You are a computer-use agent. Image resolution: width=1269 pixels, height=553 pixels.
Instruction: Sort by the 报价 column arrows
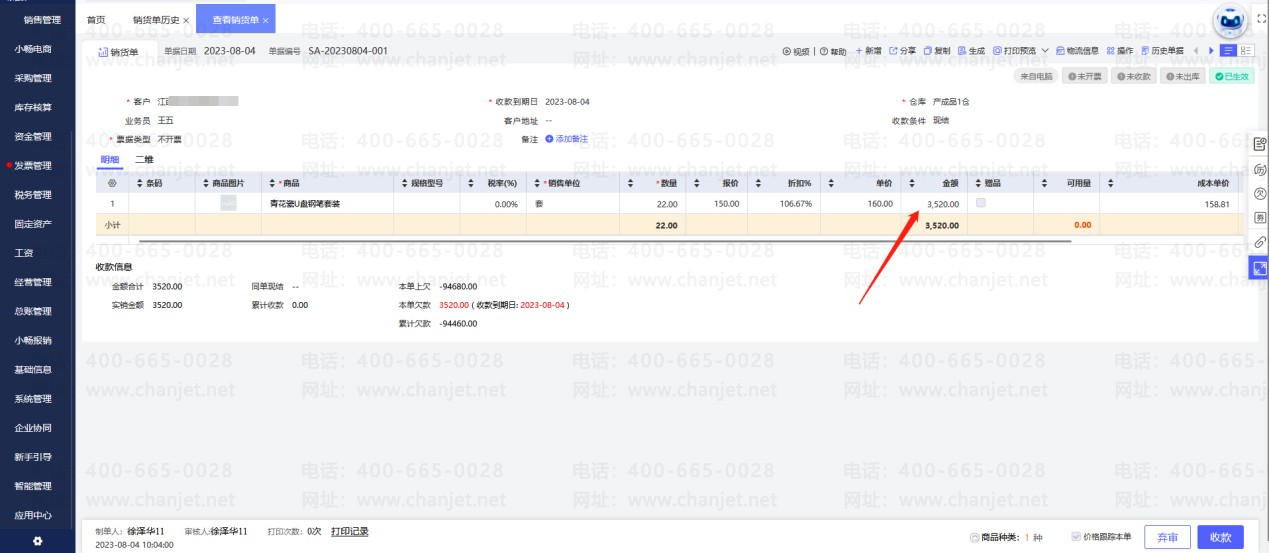pos(695,183)
